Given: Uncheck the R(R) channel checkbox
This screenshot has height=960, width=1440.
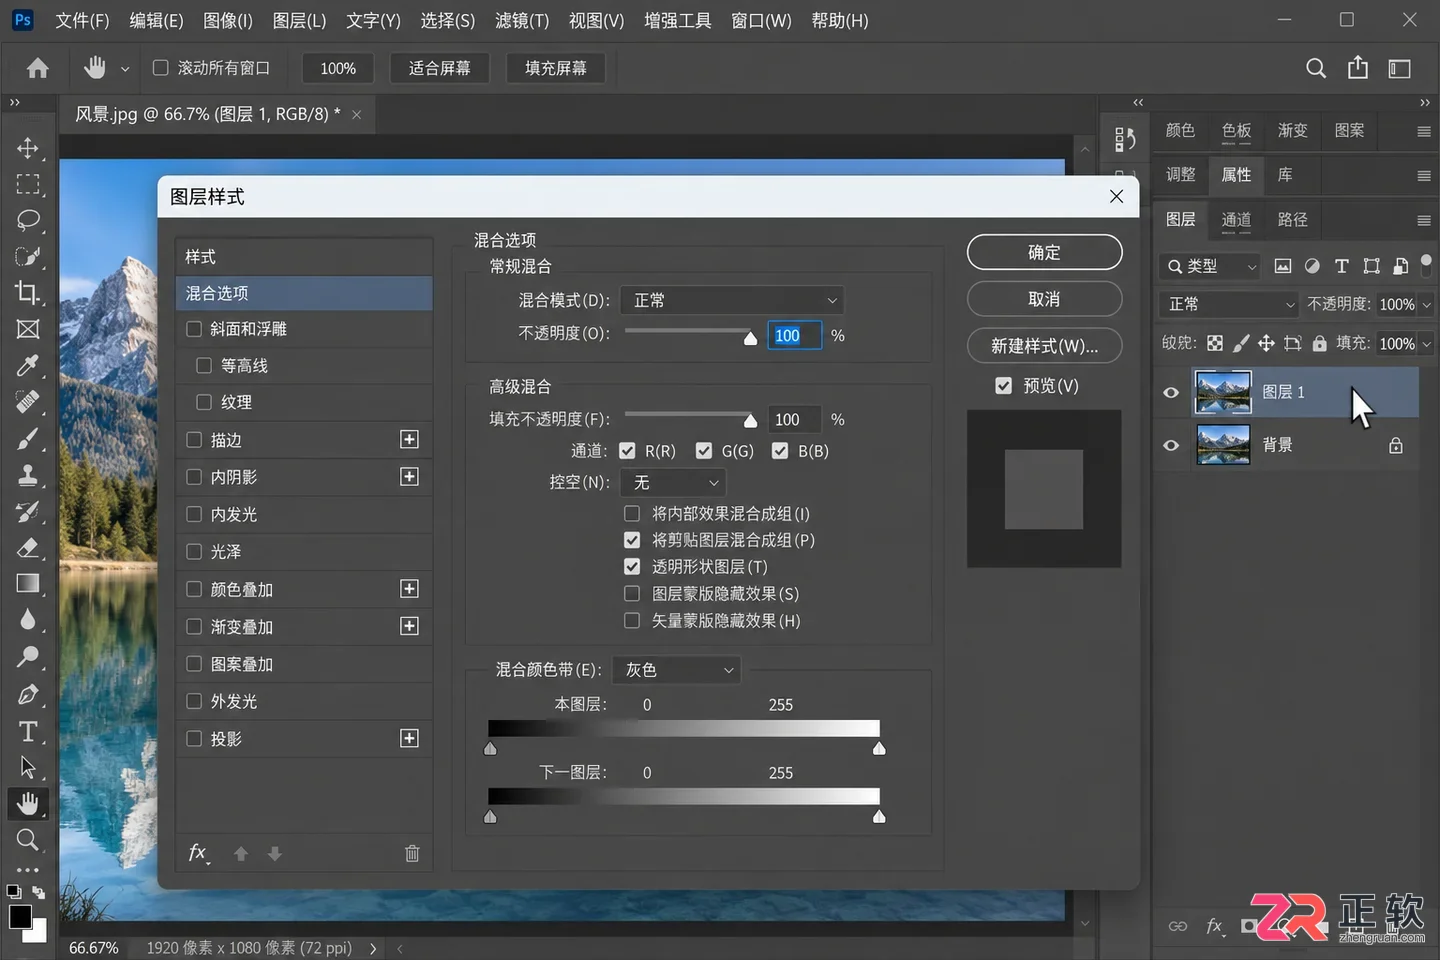Looking at the screenshot, I should click(628, 451).
